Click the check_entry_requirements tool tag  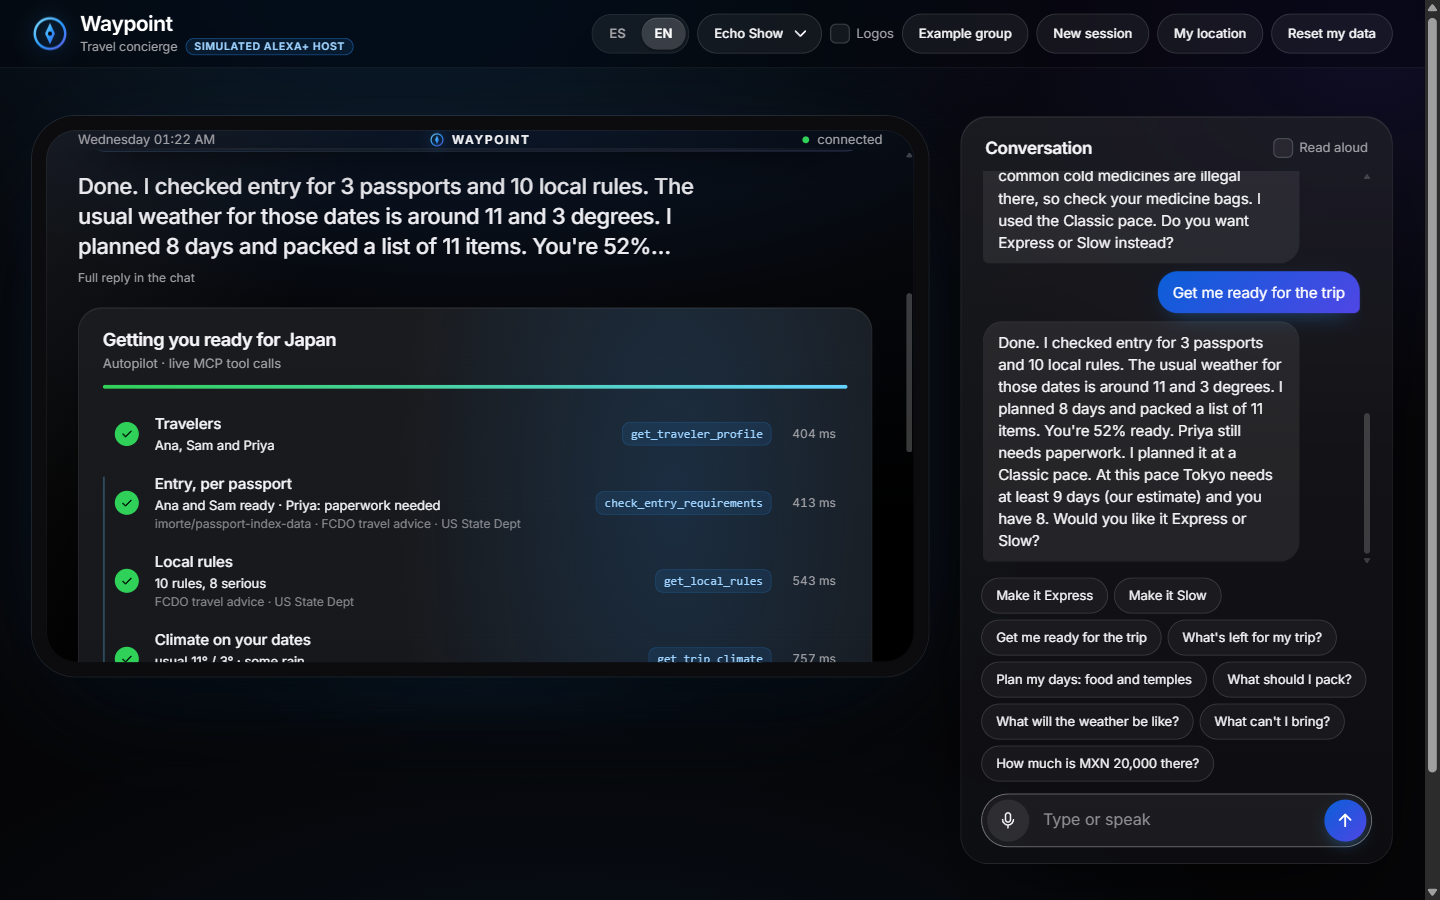[684, 503]
